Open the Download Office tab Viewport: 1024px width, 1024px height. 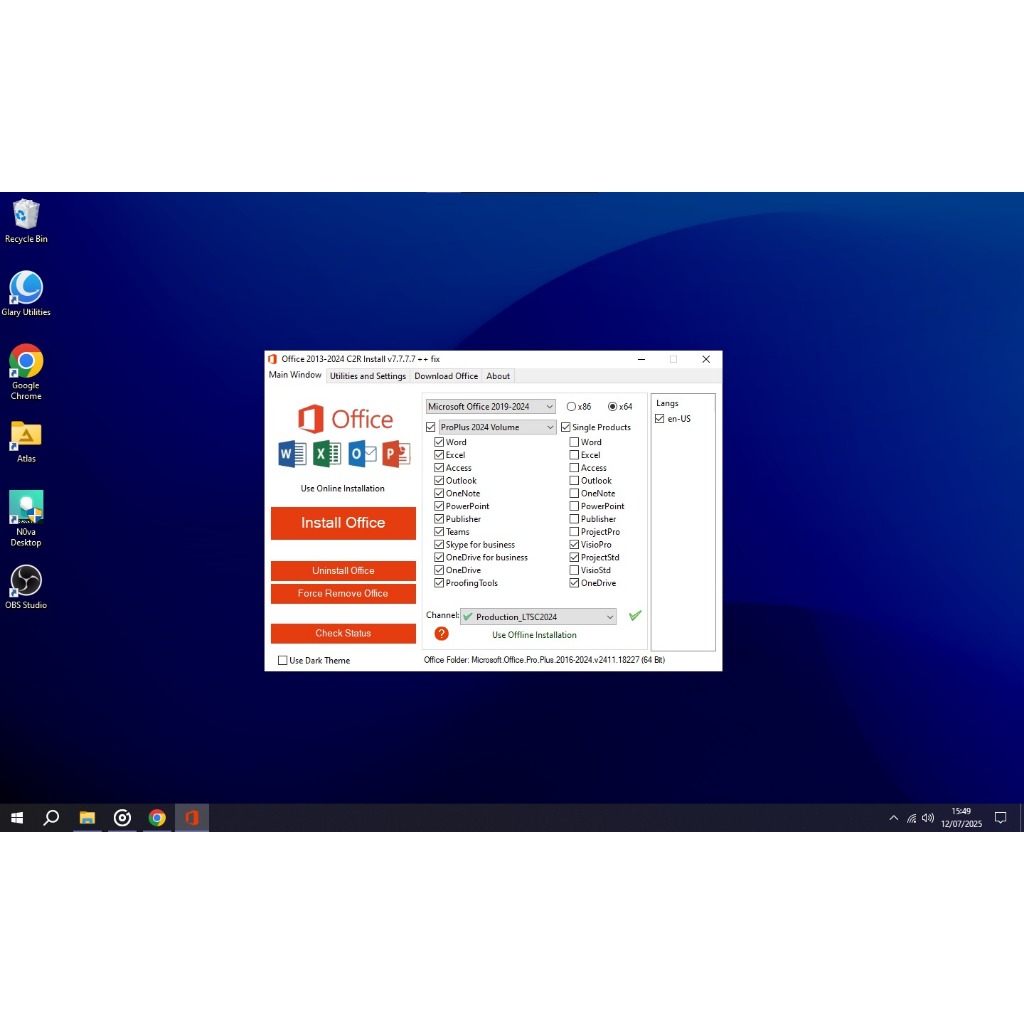[446, 375]
